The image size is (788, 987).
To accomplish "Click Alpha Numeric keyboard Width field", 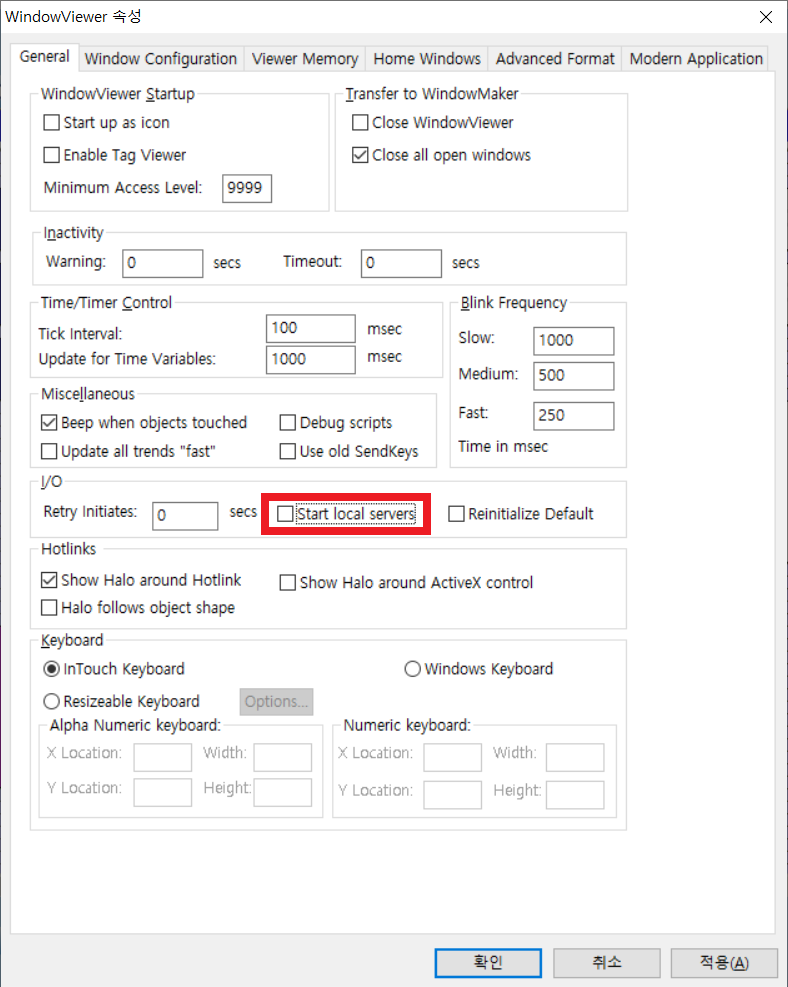I will [283, 757].
